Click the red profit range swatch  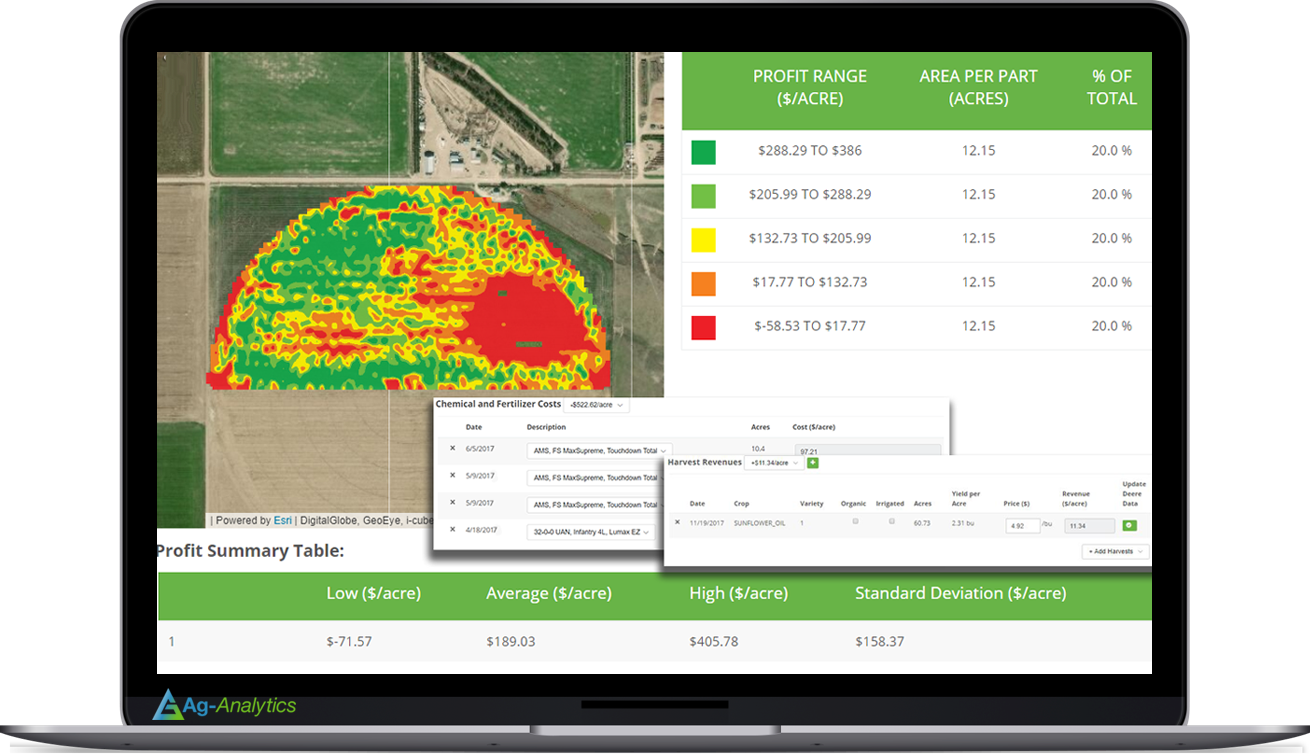tap(703, 326)
